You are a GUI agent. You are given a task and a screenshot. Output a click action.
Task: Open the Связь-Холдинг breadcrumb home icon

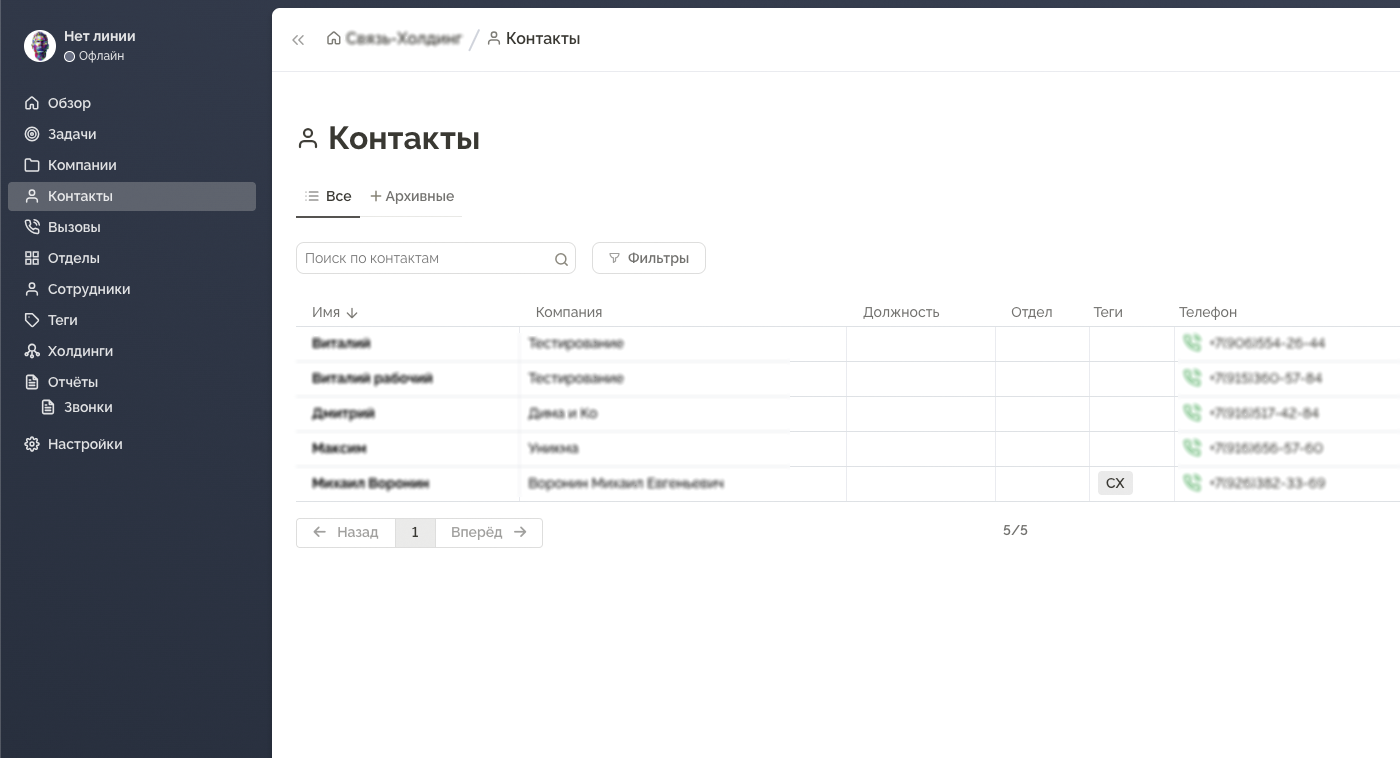click(x=334, y=38)
